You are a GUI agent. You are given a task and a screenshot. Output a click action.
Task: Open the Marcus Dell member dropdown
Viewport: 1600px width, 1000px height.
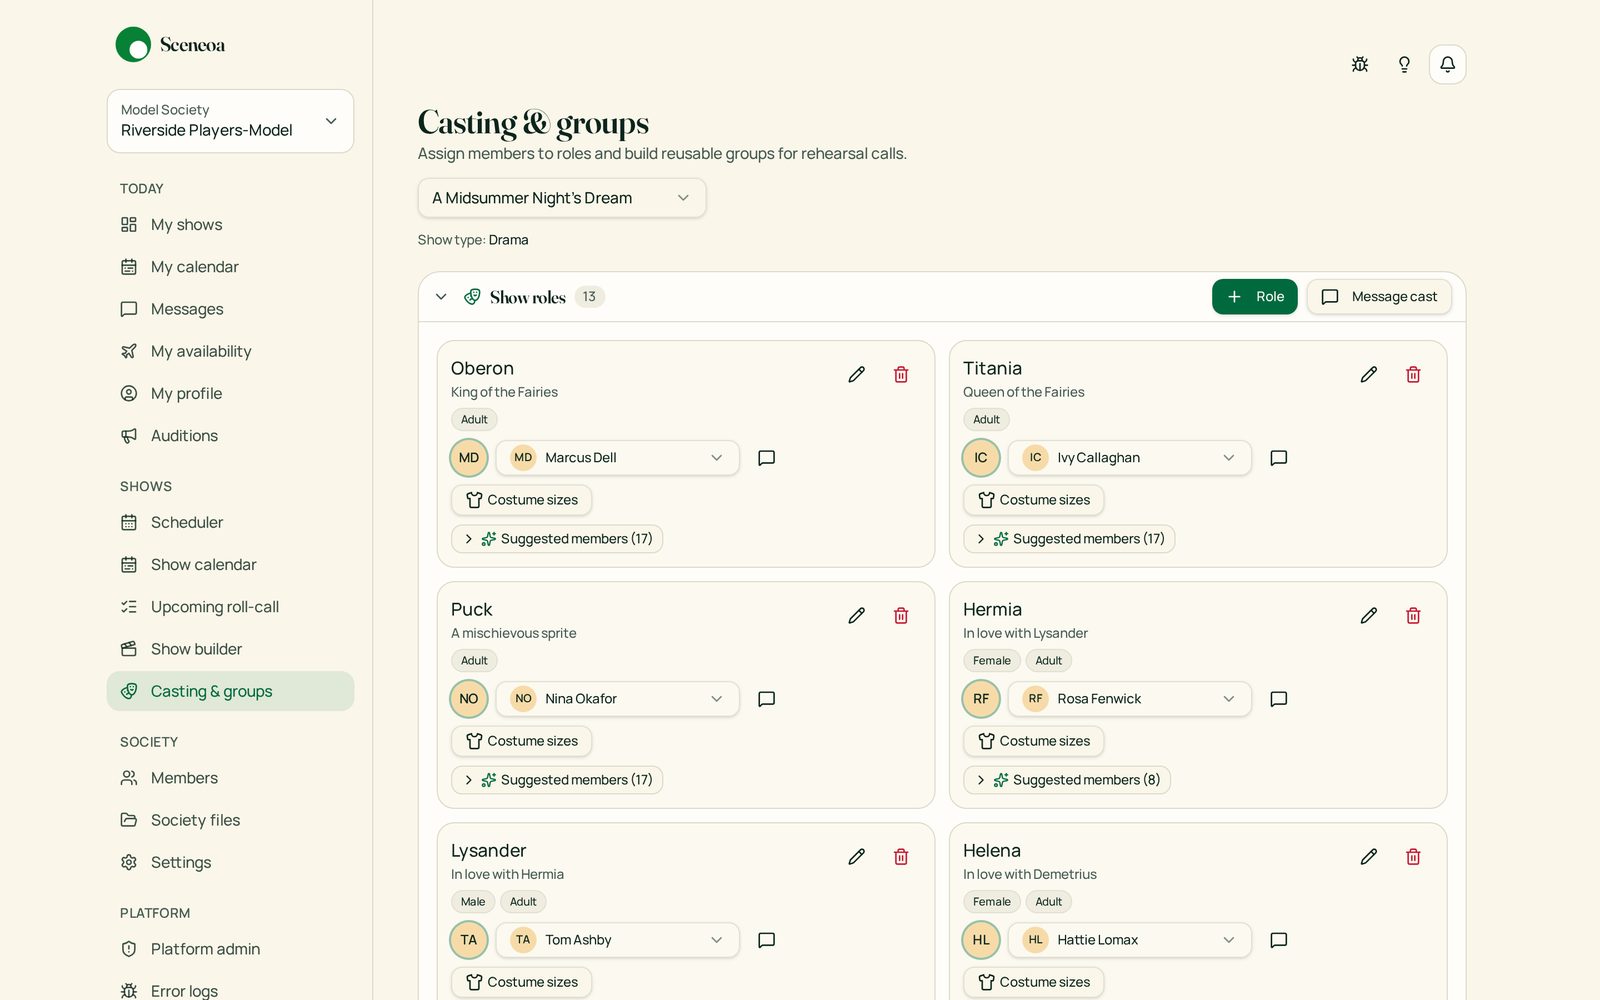point(618,458)
